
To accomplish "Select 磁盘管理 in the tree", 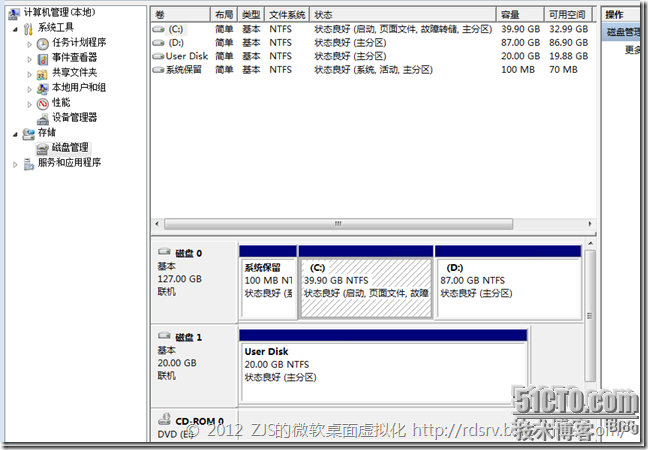I will click(70, 148).
